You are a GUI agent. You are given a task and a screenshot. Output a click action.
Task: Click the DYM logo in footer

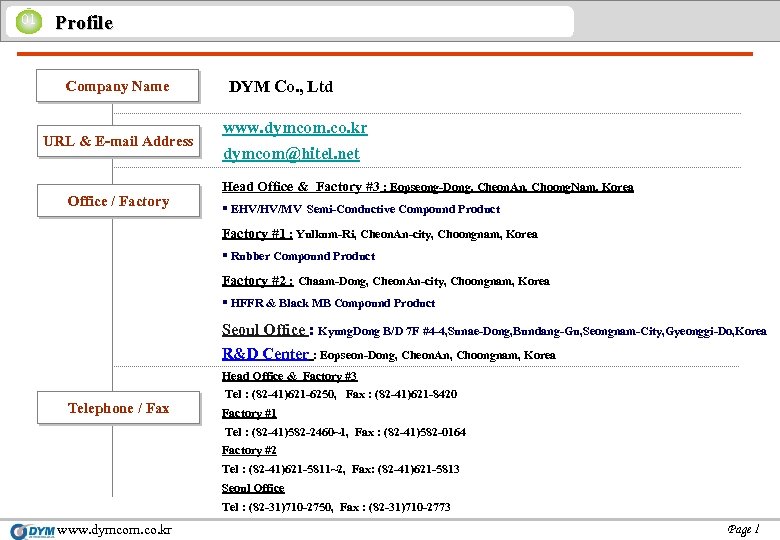pyautogui.click(x=33, y=531)
